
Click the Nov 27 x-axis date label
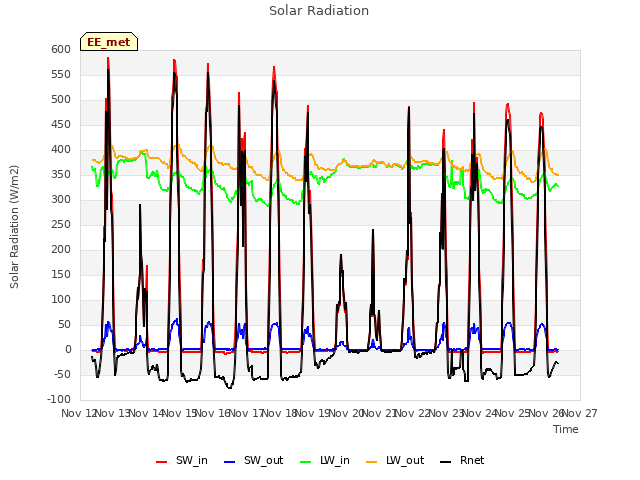[580, 413]
